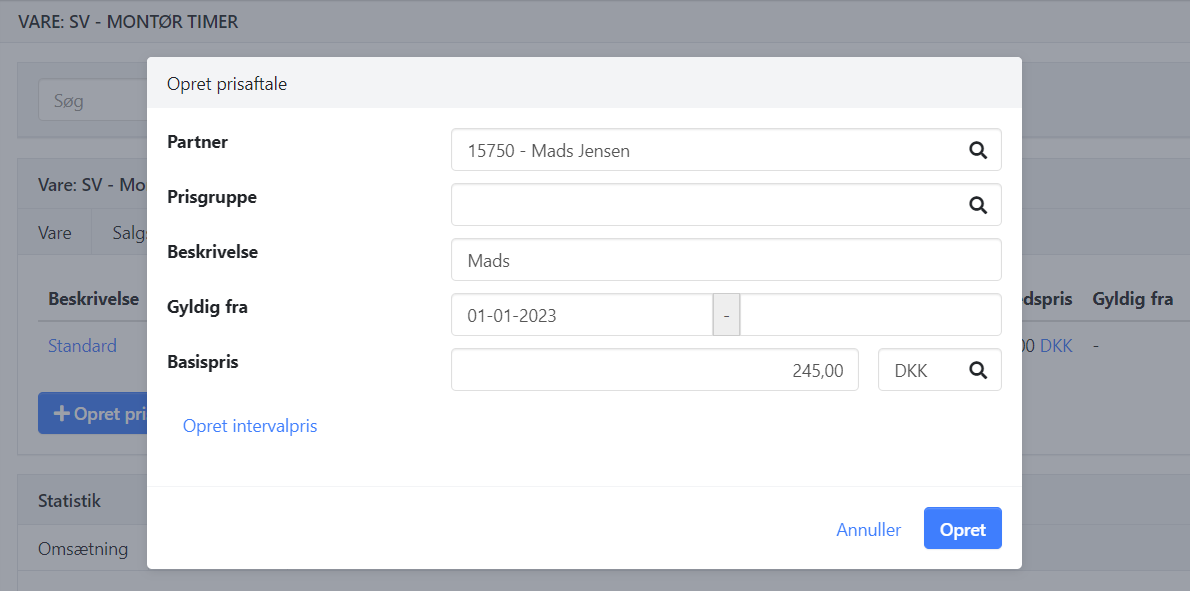Screen dimensions: 1190x591
Task: Click the empty end date field
Action: (x=869, y=315)
